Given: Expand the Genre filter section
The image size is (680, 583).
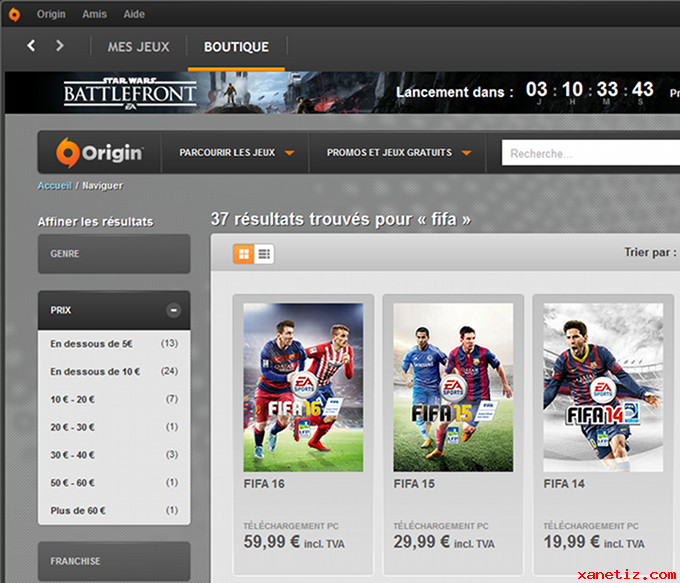Looking at the screenshot, I should 114,254.
